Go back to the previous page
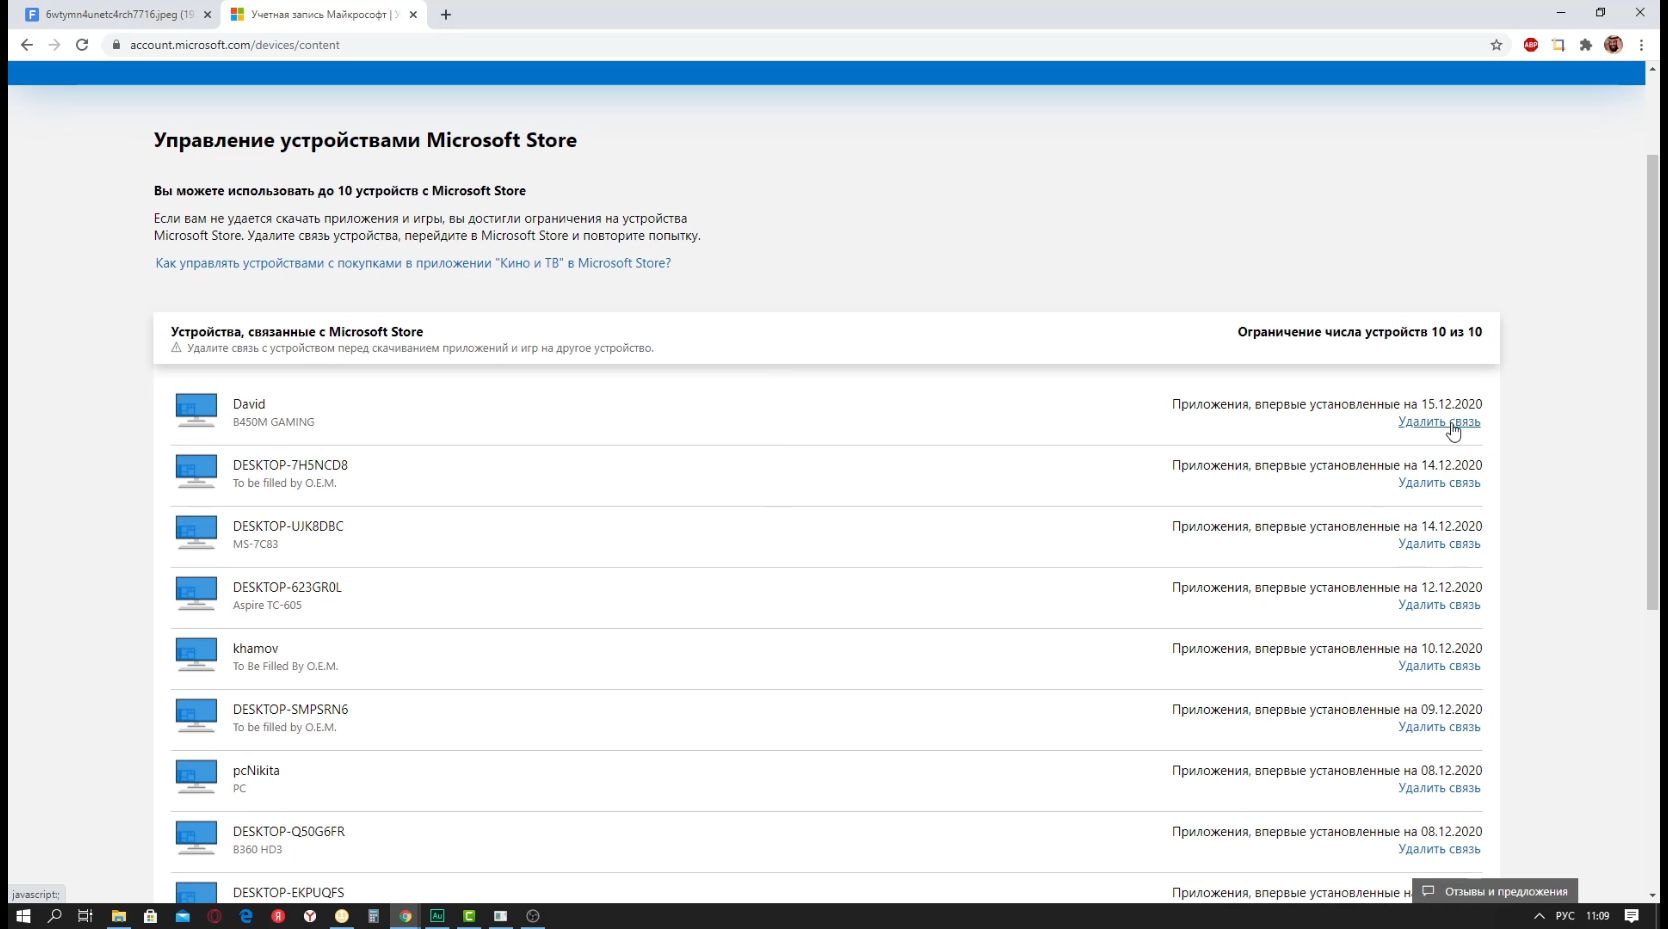Image resolution: width=1668 pixels, height=929 pixels. click(x=27, y=45)
